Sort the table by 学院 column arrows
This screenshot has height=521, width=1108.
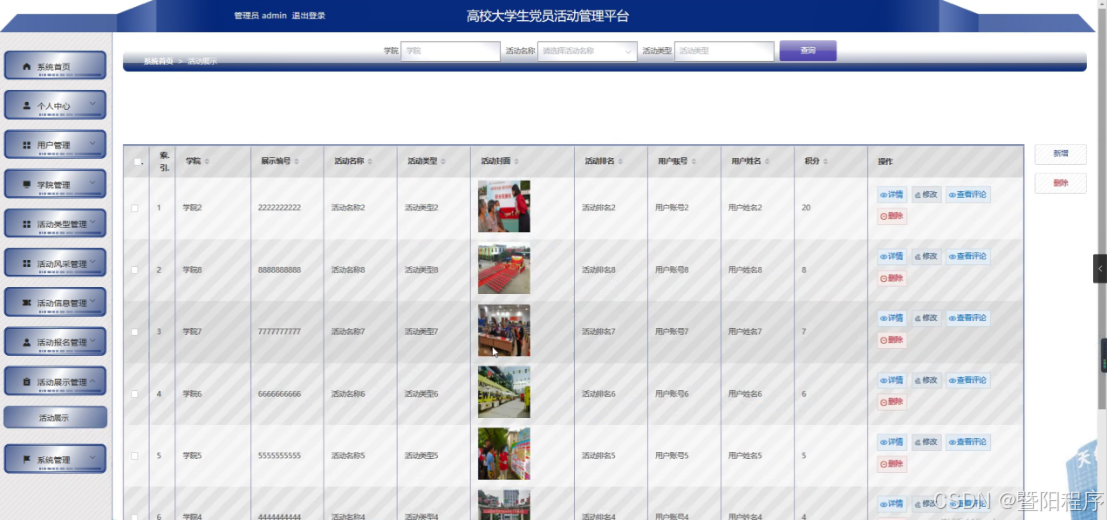point(207,161)
